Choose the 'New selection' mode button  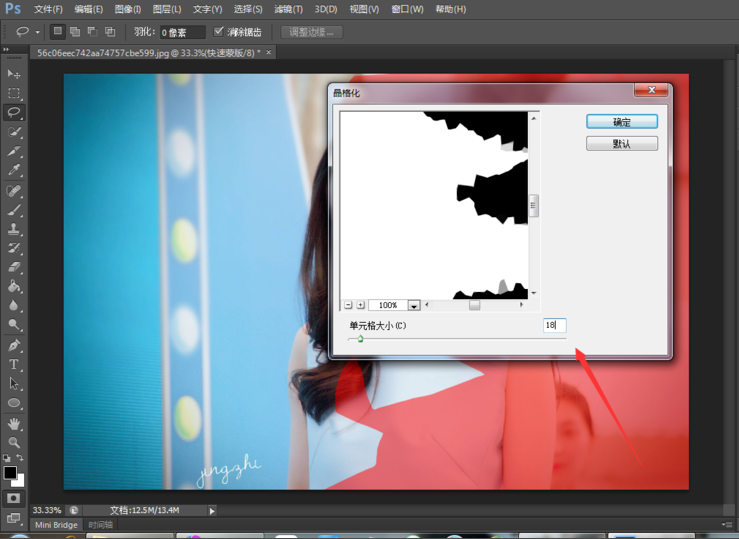[x=58, y=32]
